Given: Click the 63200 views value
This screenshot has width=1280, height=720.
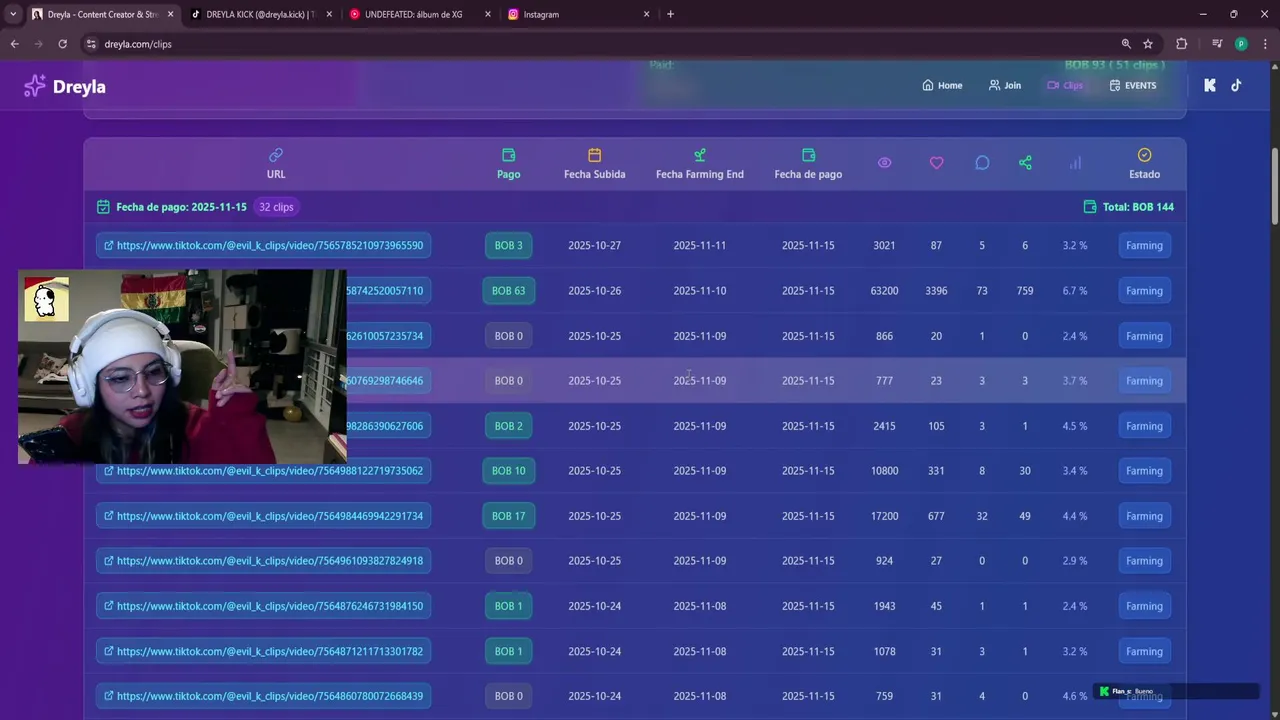Looking at the screenshot, I should pos(884,291).
